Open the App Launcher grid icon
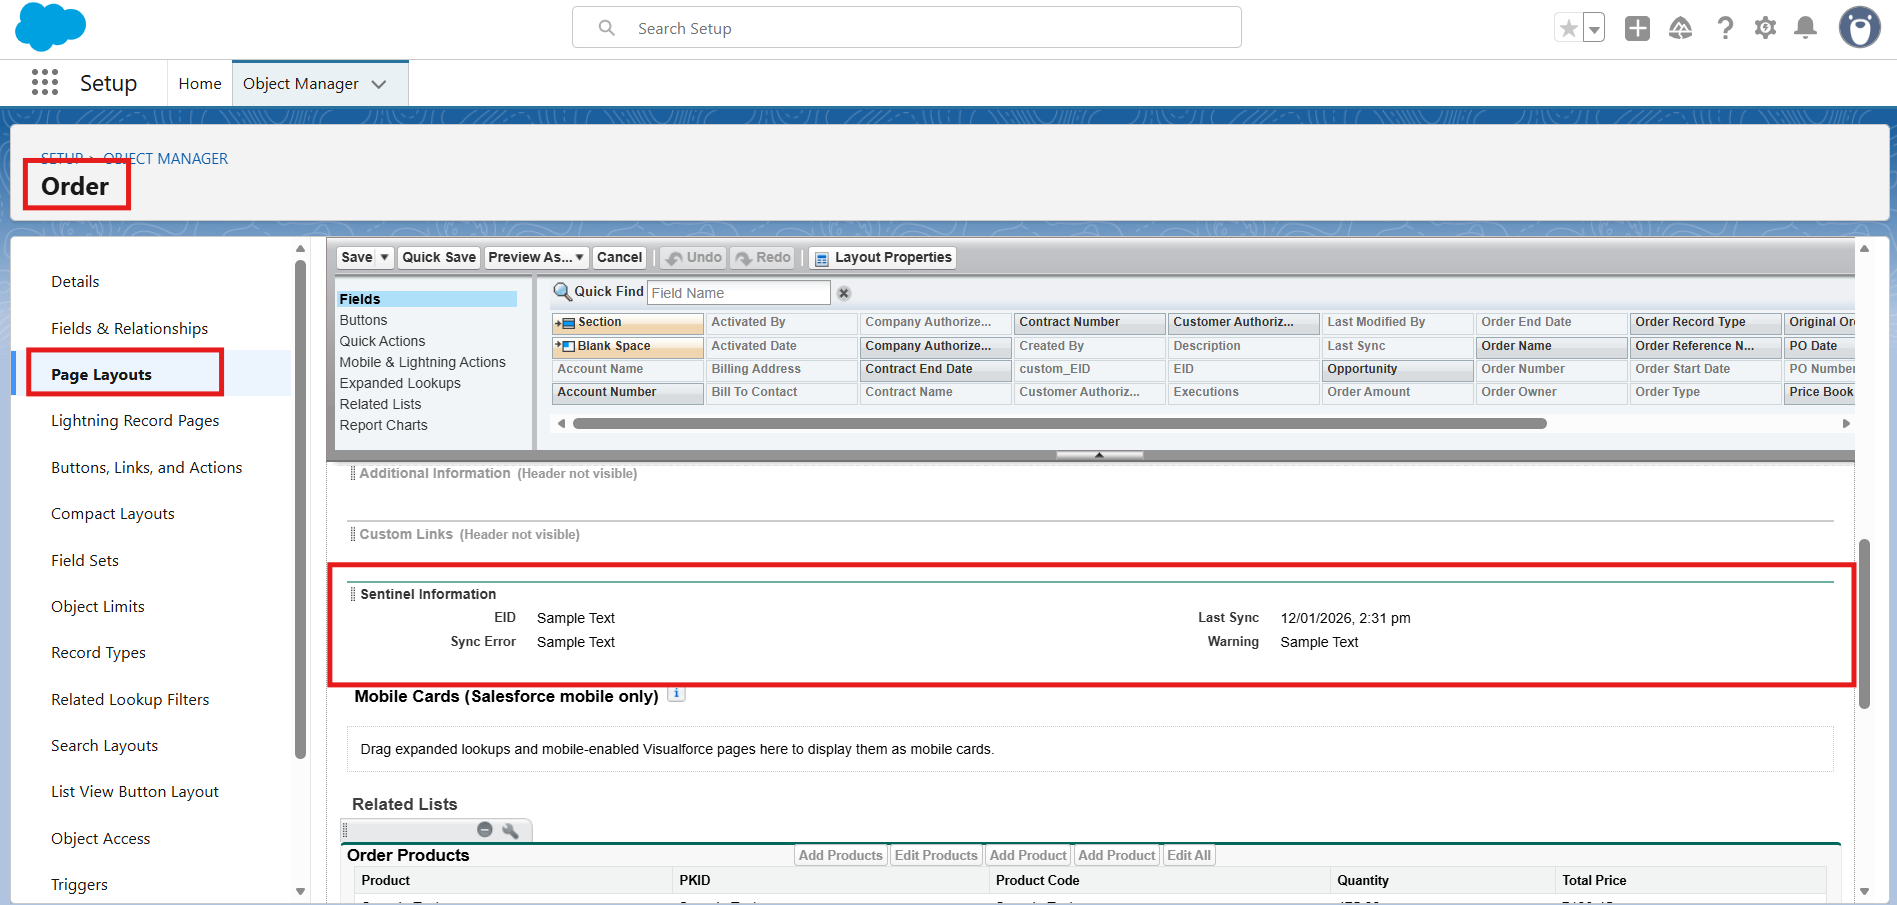This screenshot has height=905, width=1897. 45,83
